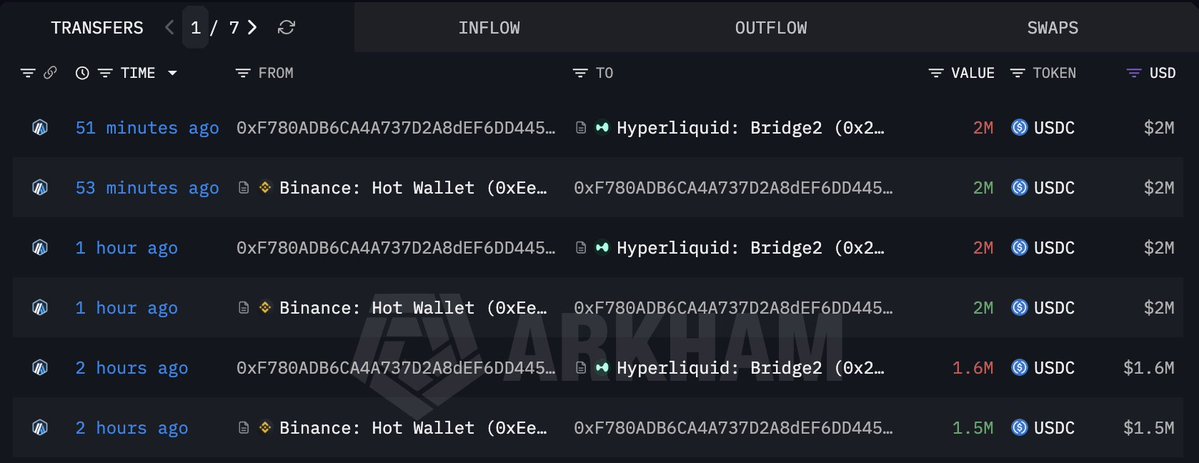Open the 51 minutes ago transaction
This screenshot has height=463, width=1199.
click(x=147, y=128)
